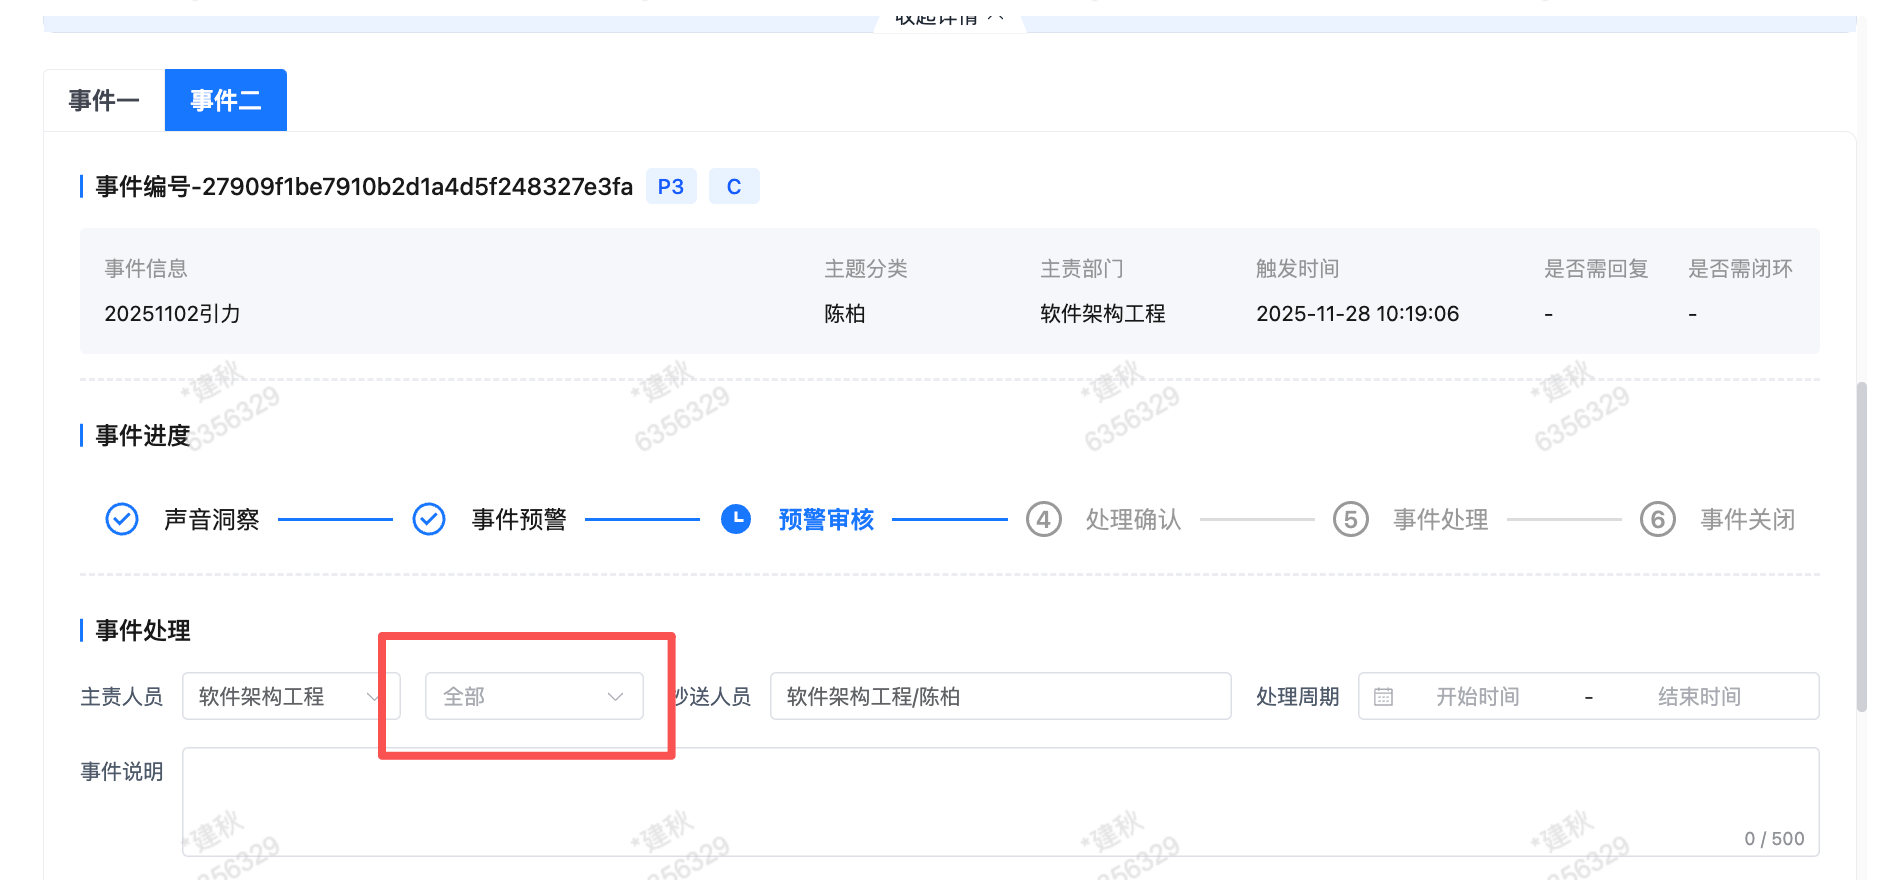Click the vertical scrollbar on the right
Viewport: 1896px width, 880px height.
1861,545
